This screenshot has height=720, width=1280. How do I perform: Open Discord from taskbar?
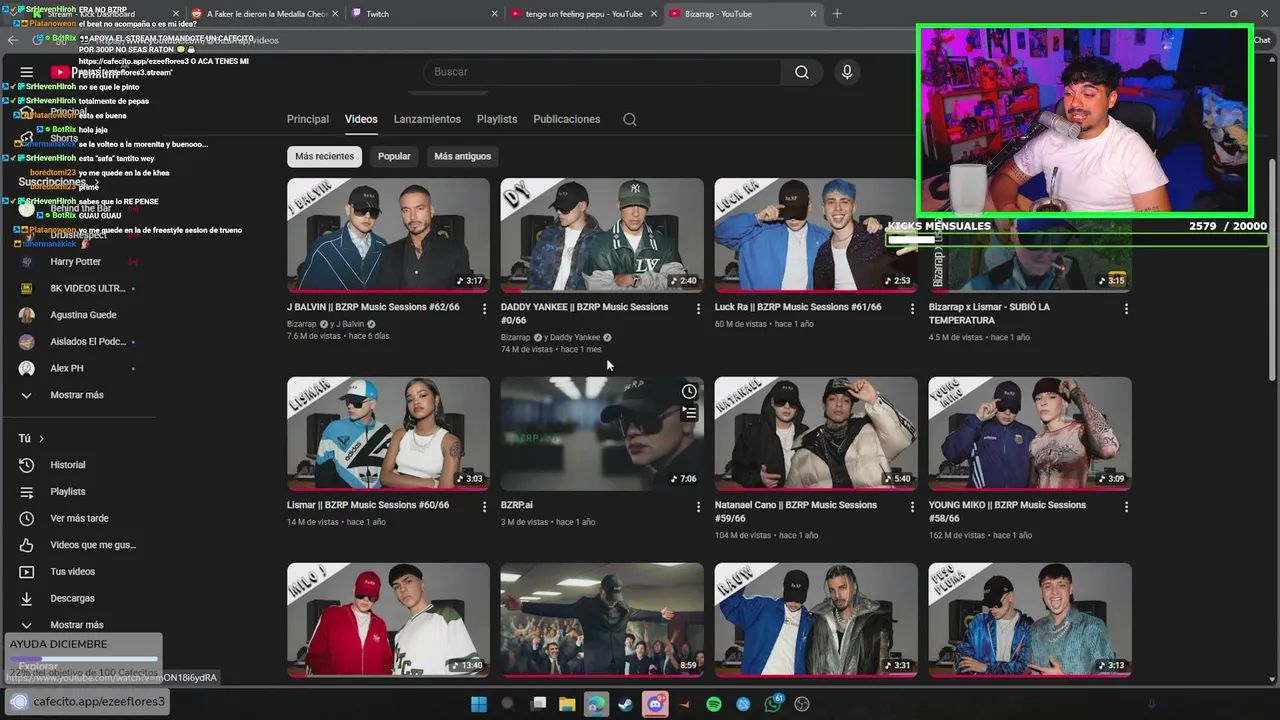tap(655, 704)
